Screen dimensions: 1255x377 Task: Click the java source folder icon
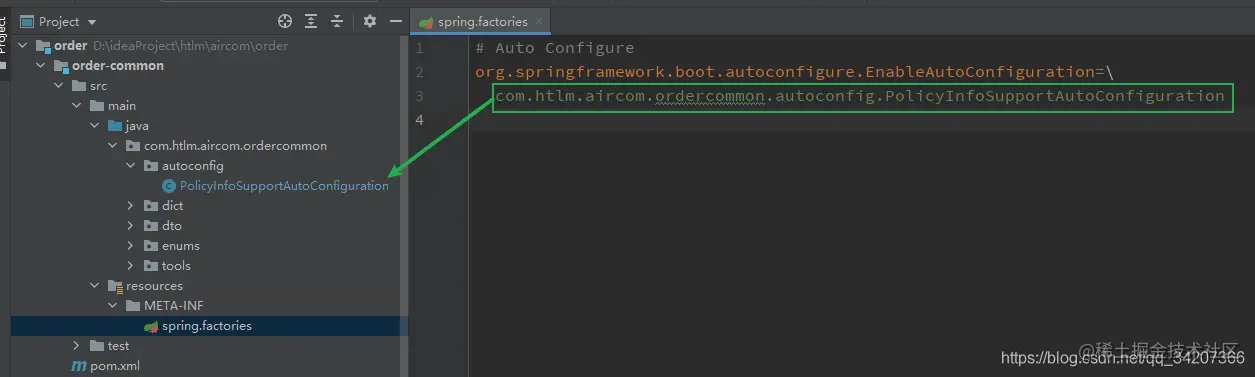coord(115,126)
